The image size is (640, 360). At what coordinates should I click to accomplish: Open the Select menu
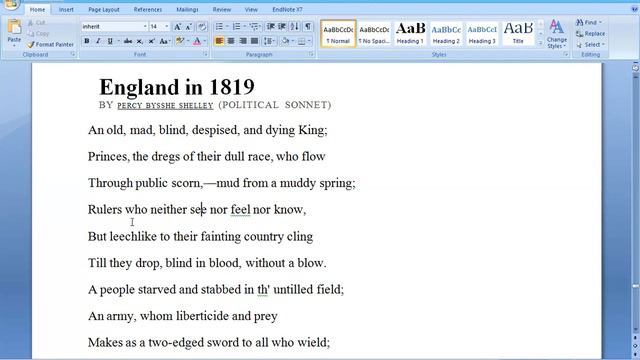tap(591, 44)
